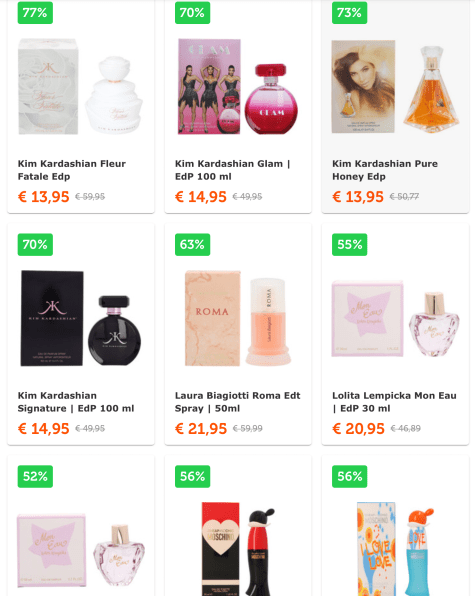Open the Laura Biagiotti Roma Edt Spray title
The width and height of the screenshot is (475, 596).
pyautogui.click(x=238, y=402)
